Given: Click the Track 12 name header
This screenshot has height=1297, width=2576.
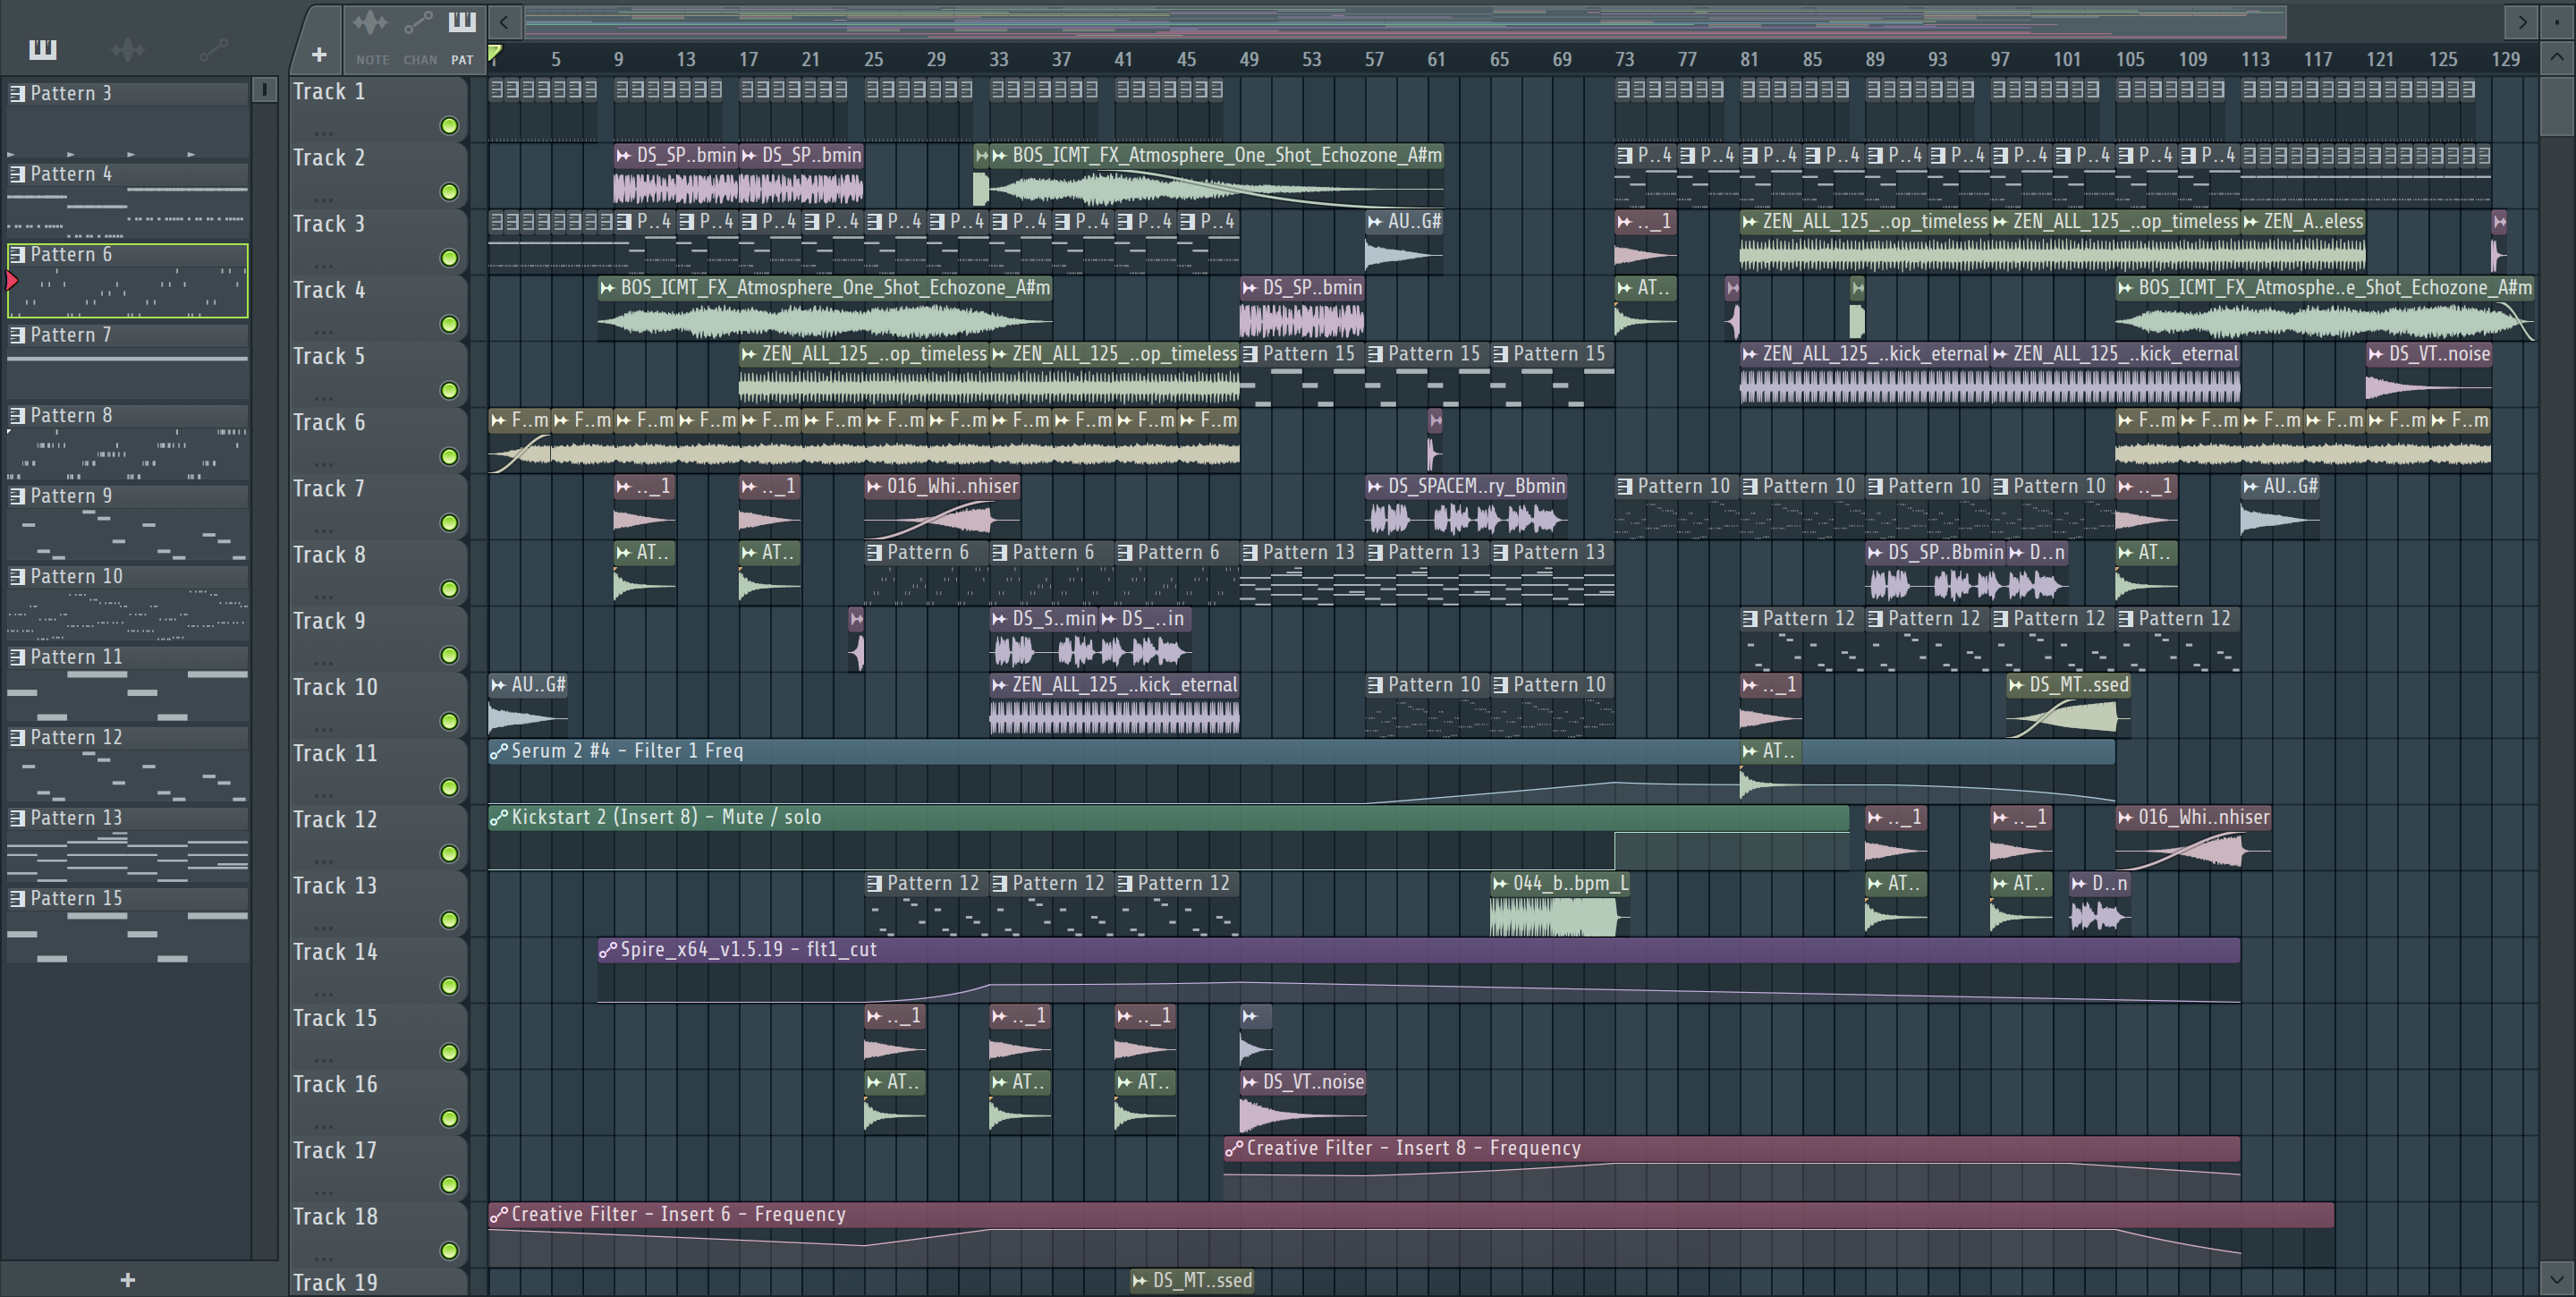Looking at the screenshot, I should [x=335, y=819].
